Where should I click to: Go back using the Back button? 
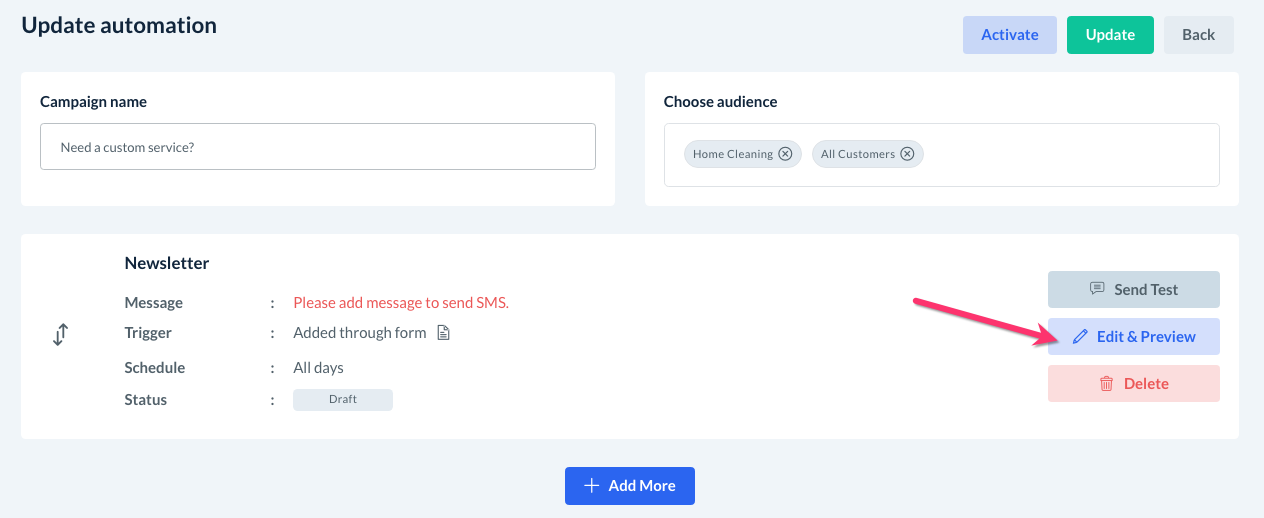click(x=1198, y=35)
